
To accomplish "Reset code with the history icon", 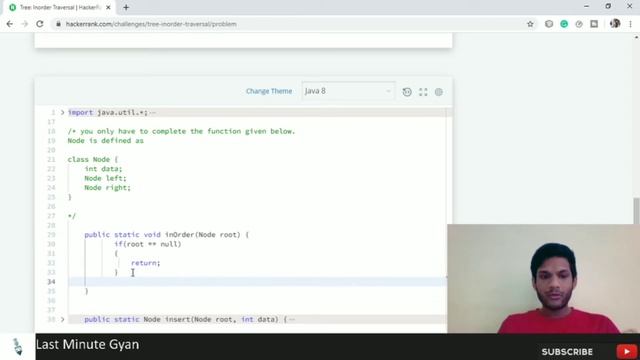I will 407,92.
